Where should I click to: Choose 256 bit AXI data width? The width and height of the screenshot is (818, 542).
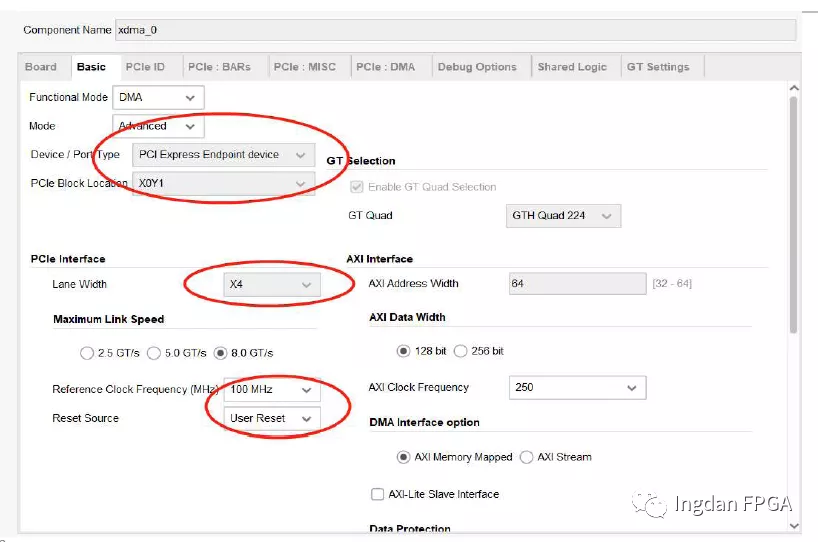coord(460,351)
